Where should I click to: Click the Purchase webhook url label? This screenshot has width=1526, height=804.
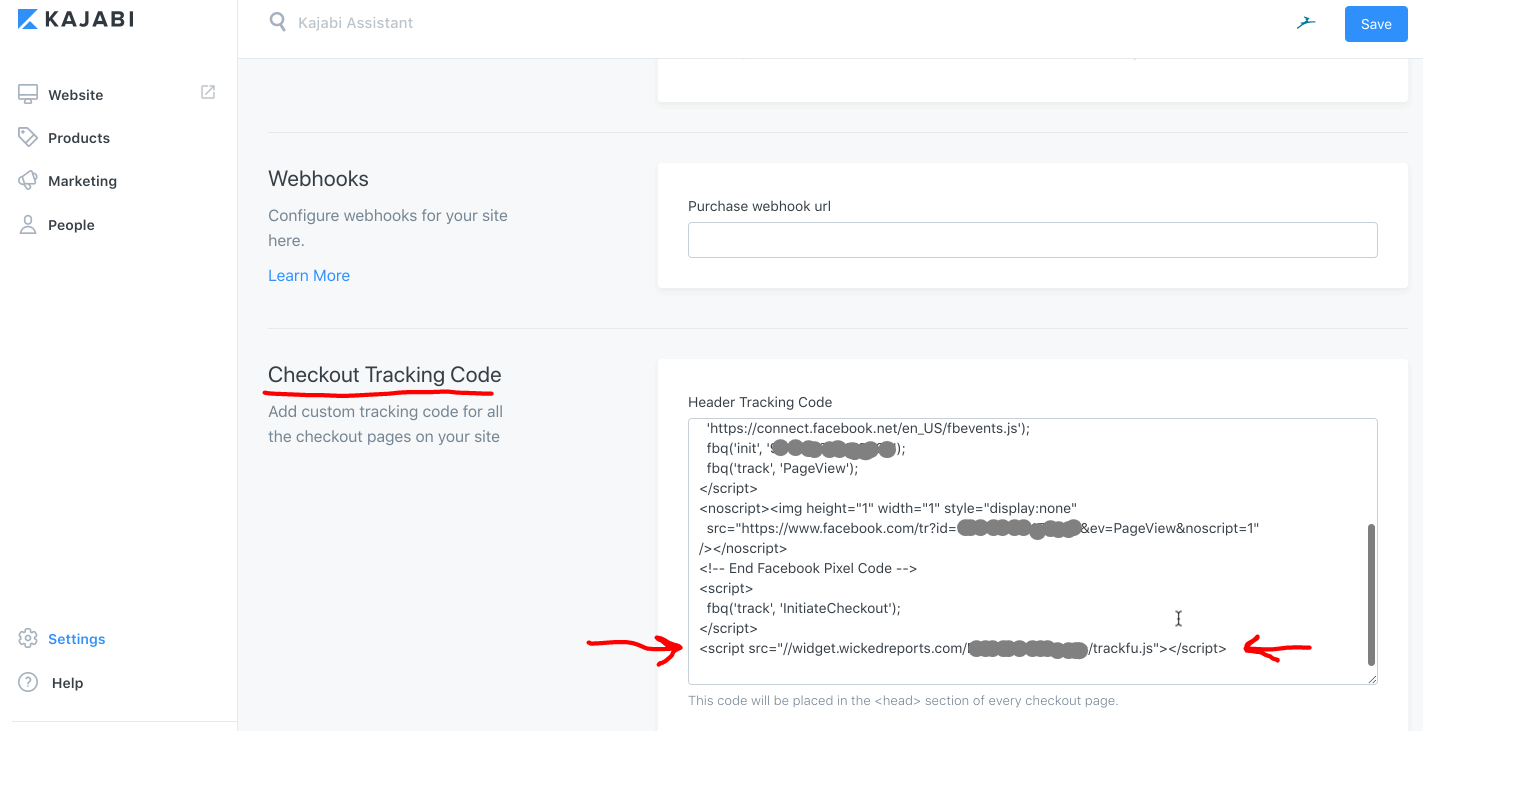tap(759, 206)
